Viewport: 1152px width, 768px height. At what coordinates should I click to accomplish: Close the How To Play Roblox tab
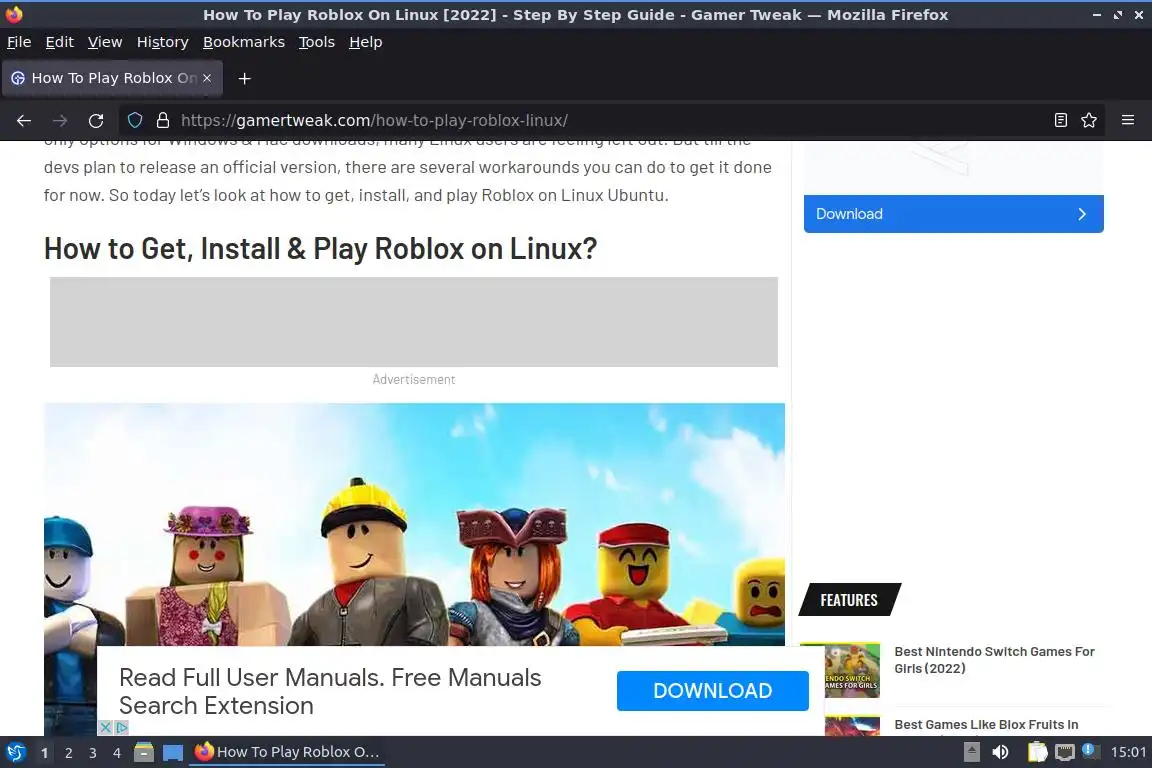(x=207, y=78)
